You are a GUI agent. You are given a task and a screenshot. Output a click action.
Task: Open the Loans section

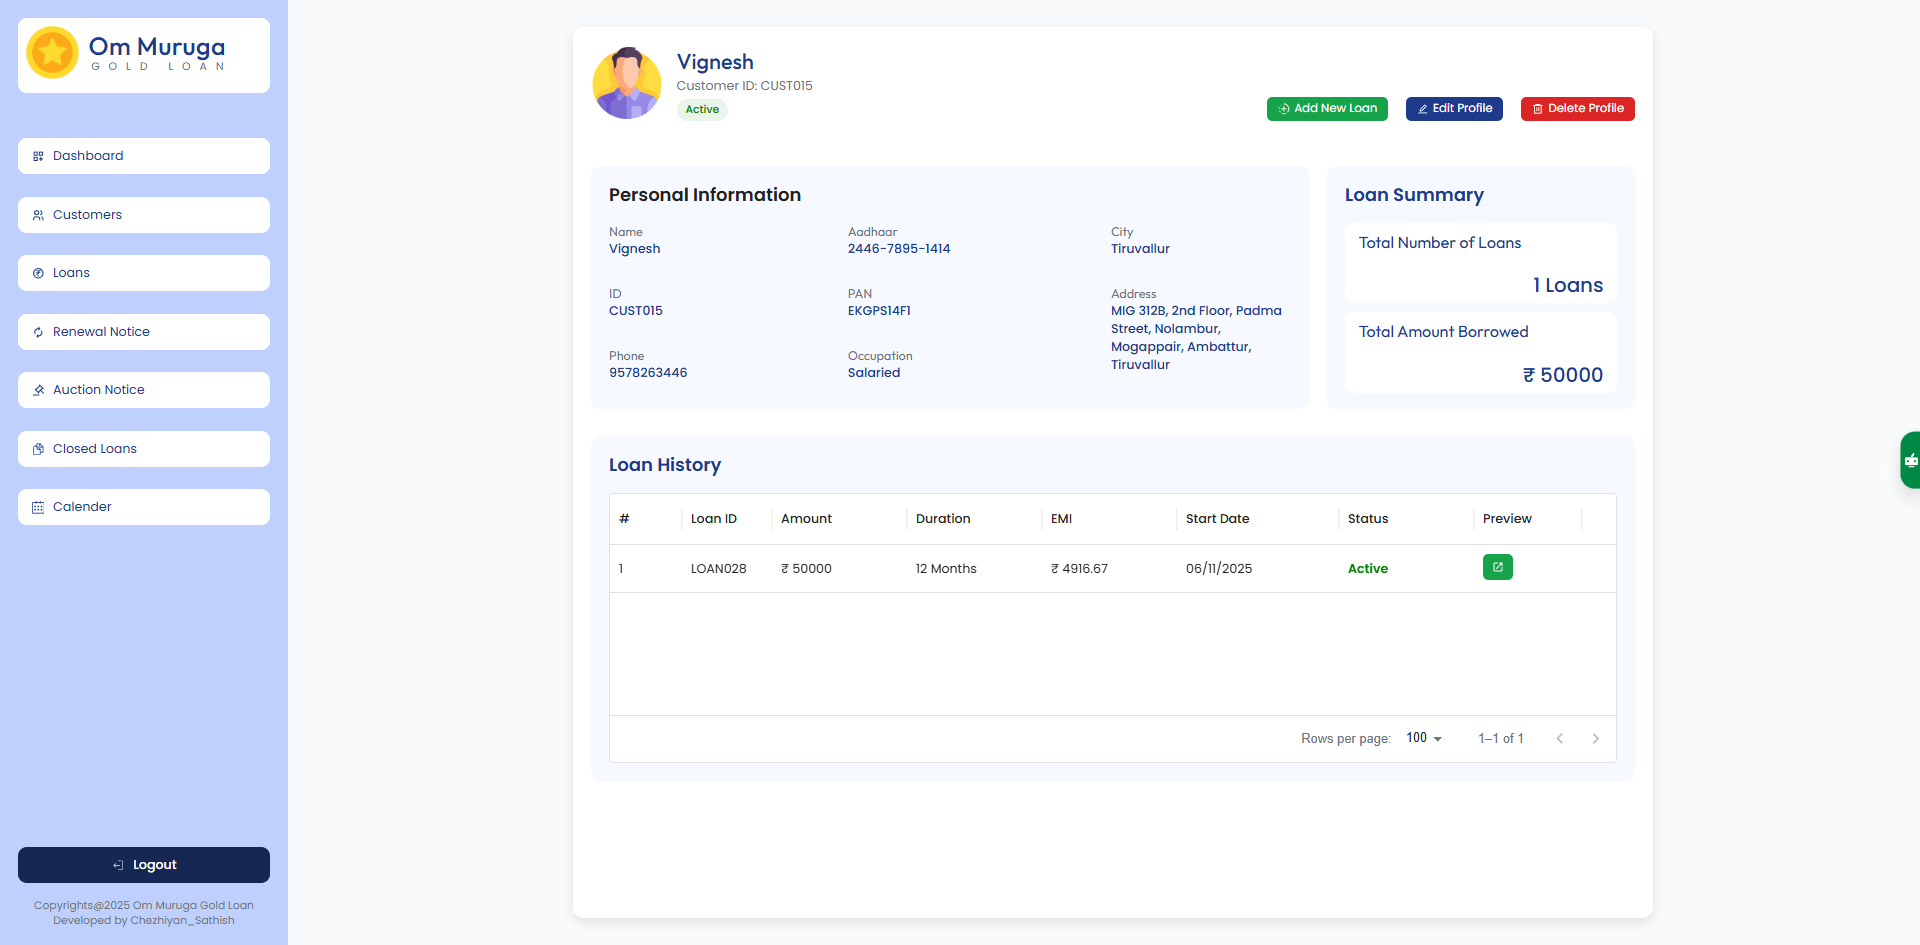144,273
